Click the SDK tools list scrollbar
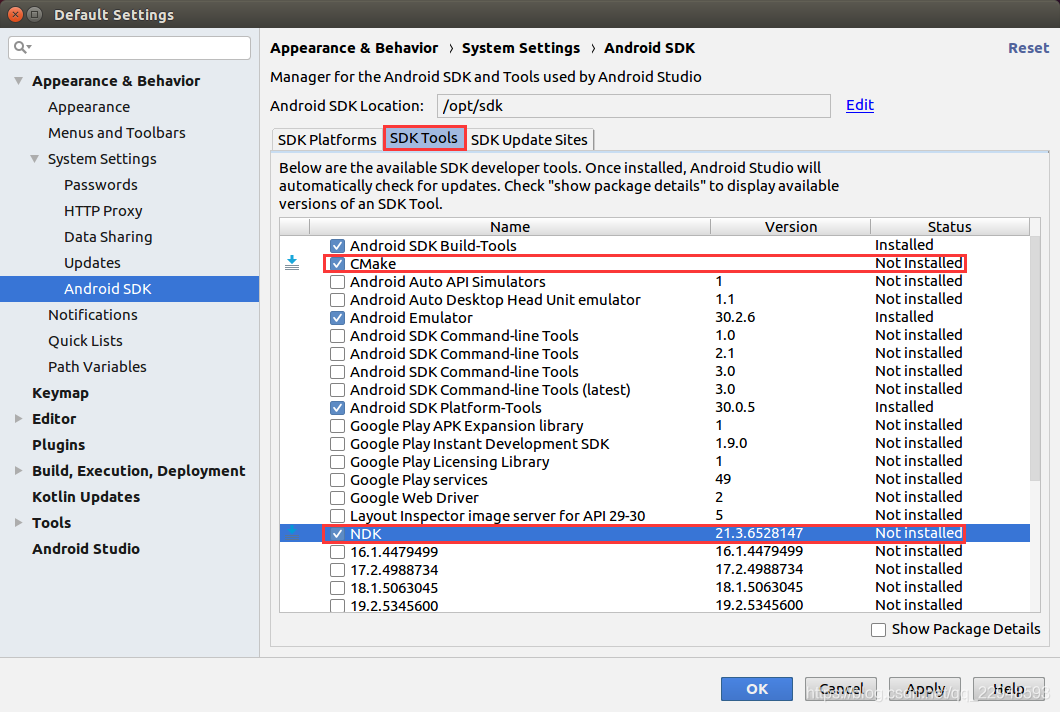Viewport: 1060px width, 712px height. 1035,358
